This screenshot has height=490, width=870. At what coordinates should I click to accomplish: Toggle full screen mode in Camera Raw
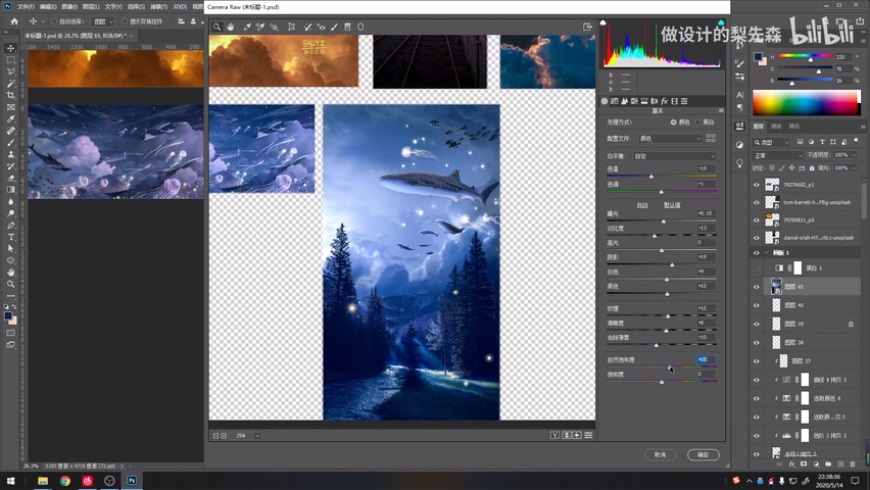pos(588,27)
